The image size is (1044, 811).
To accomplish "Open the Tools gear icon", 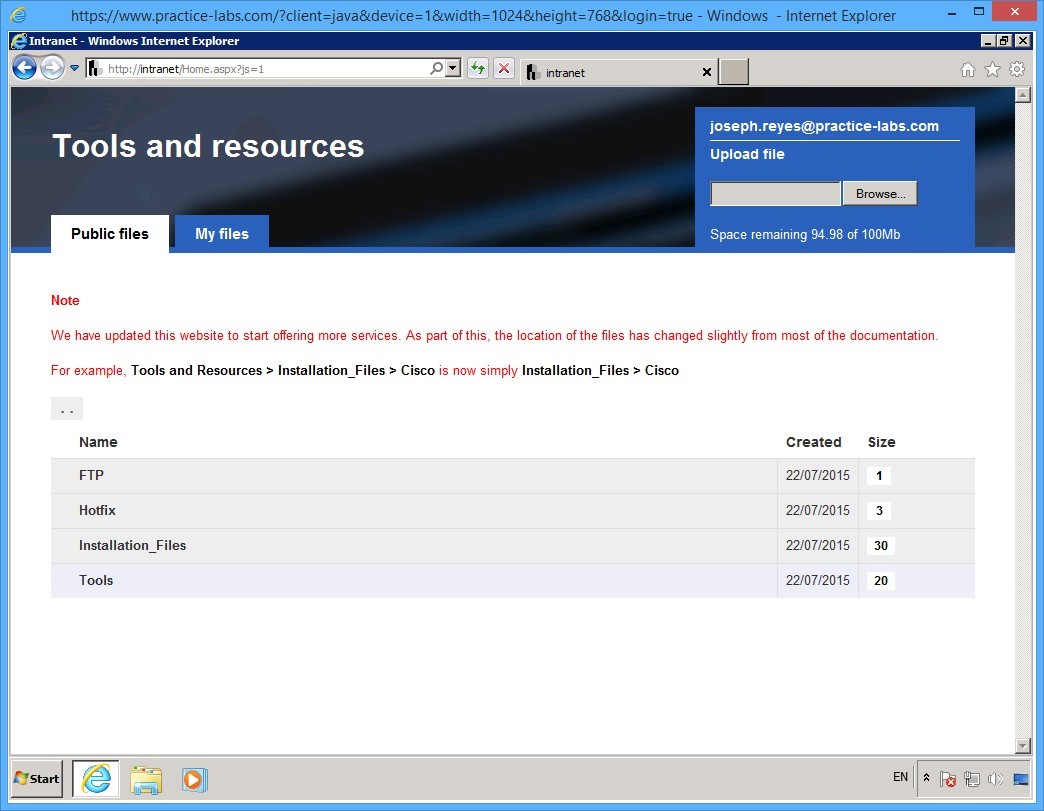I will pyautogui.click(x=1018, y=69).
